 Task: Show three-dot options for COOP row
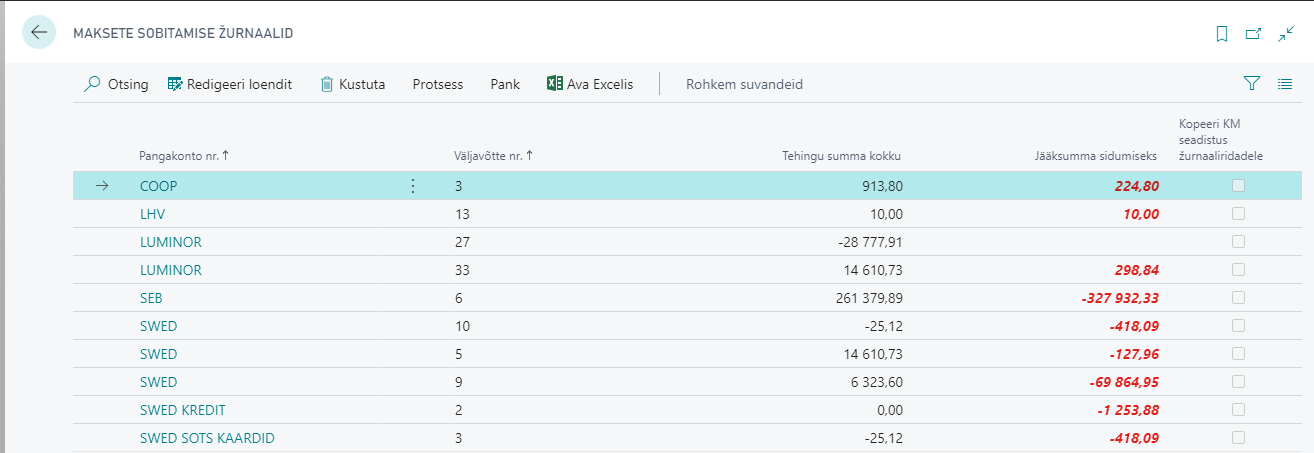[413, 186]
